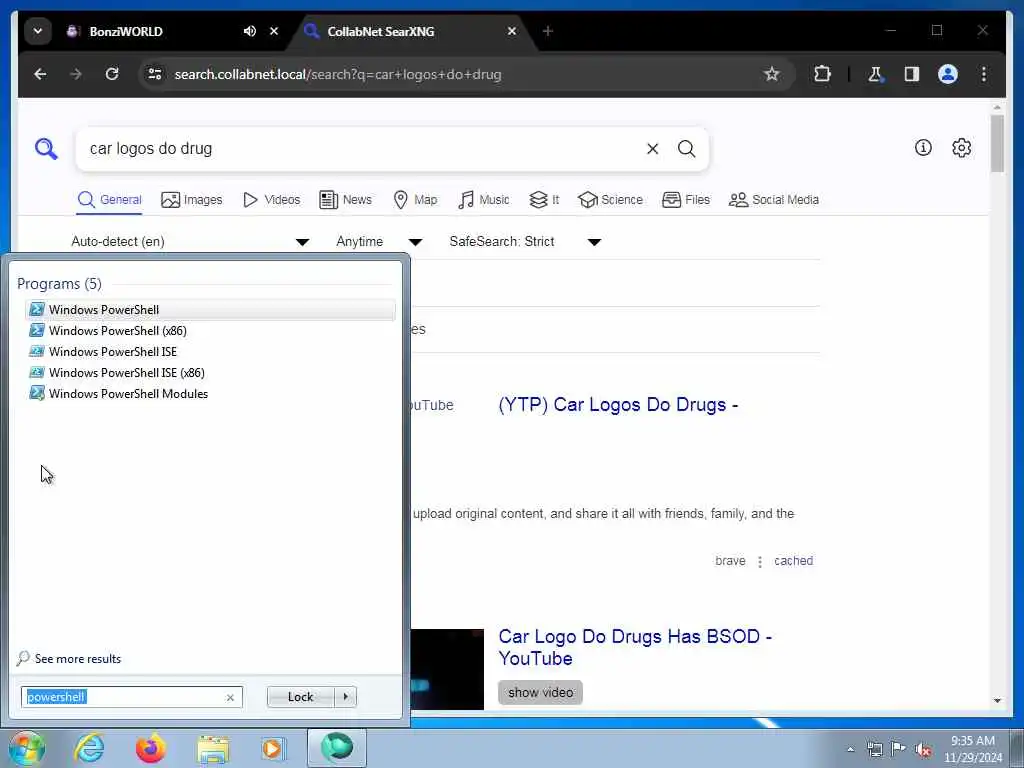Launch Windows PowerShell (x86)
This screenshot has height=768, width=1024.
[210, 330]
